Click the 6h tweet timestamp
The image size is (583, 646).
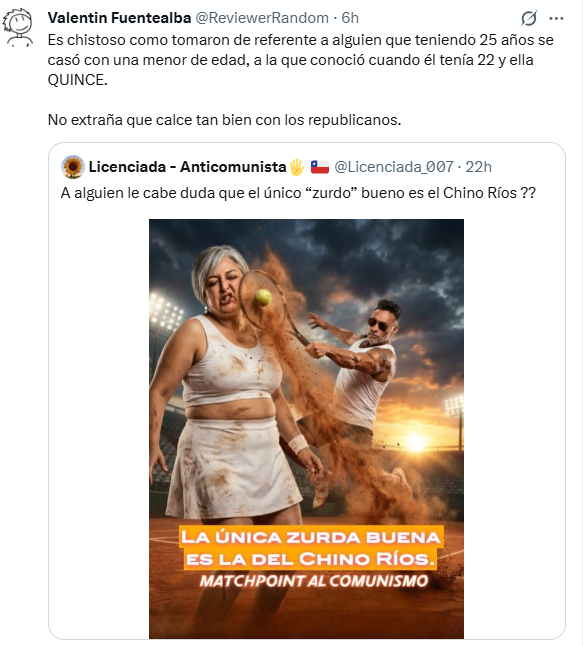(350, 18)
